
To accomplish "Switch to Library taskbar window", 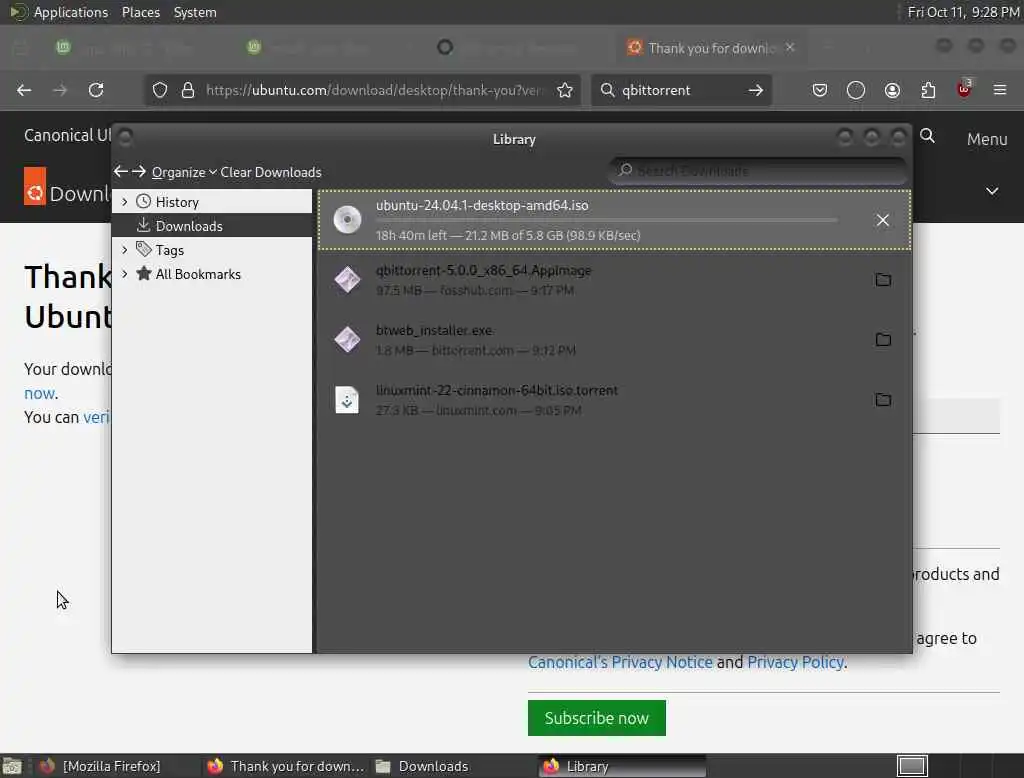I will [622, 766].
